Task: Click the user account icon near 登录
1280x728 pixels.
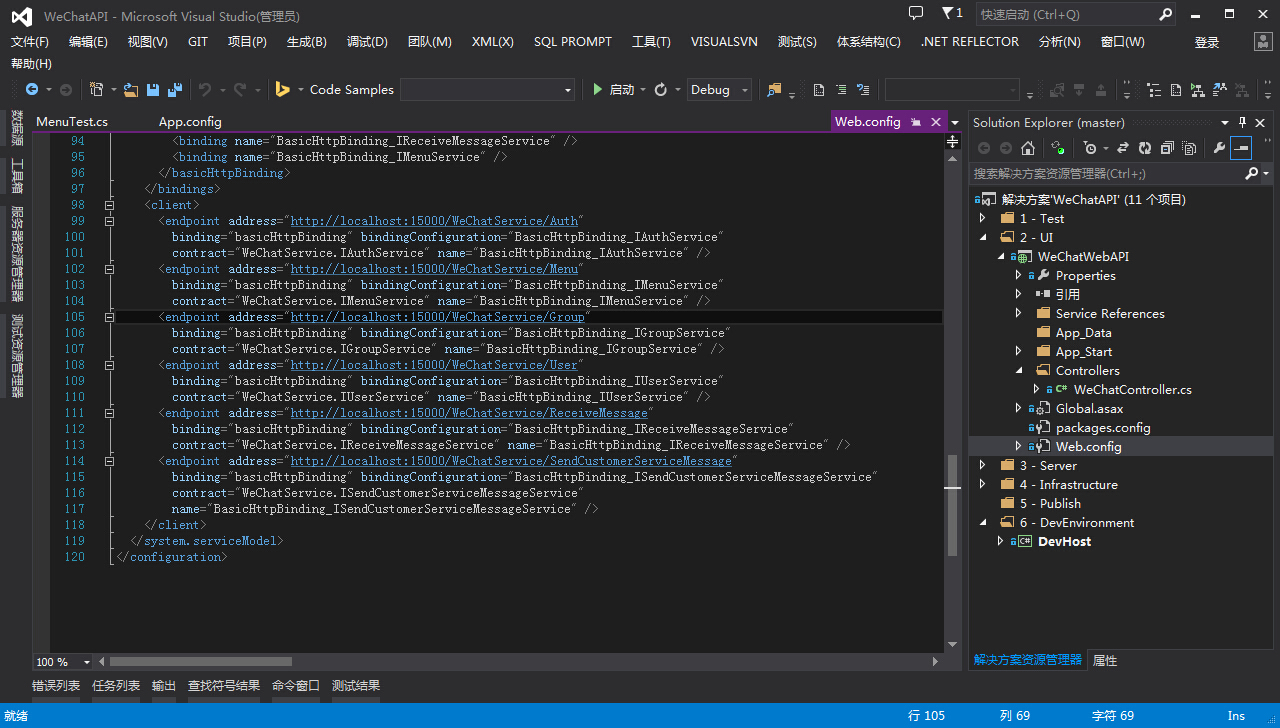Action: click(1261, 42)
